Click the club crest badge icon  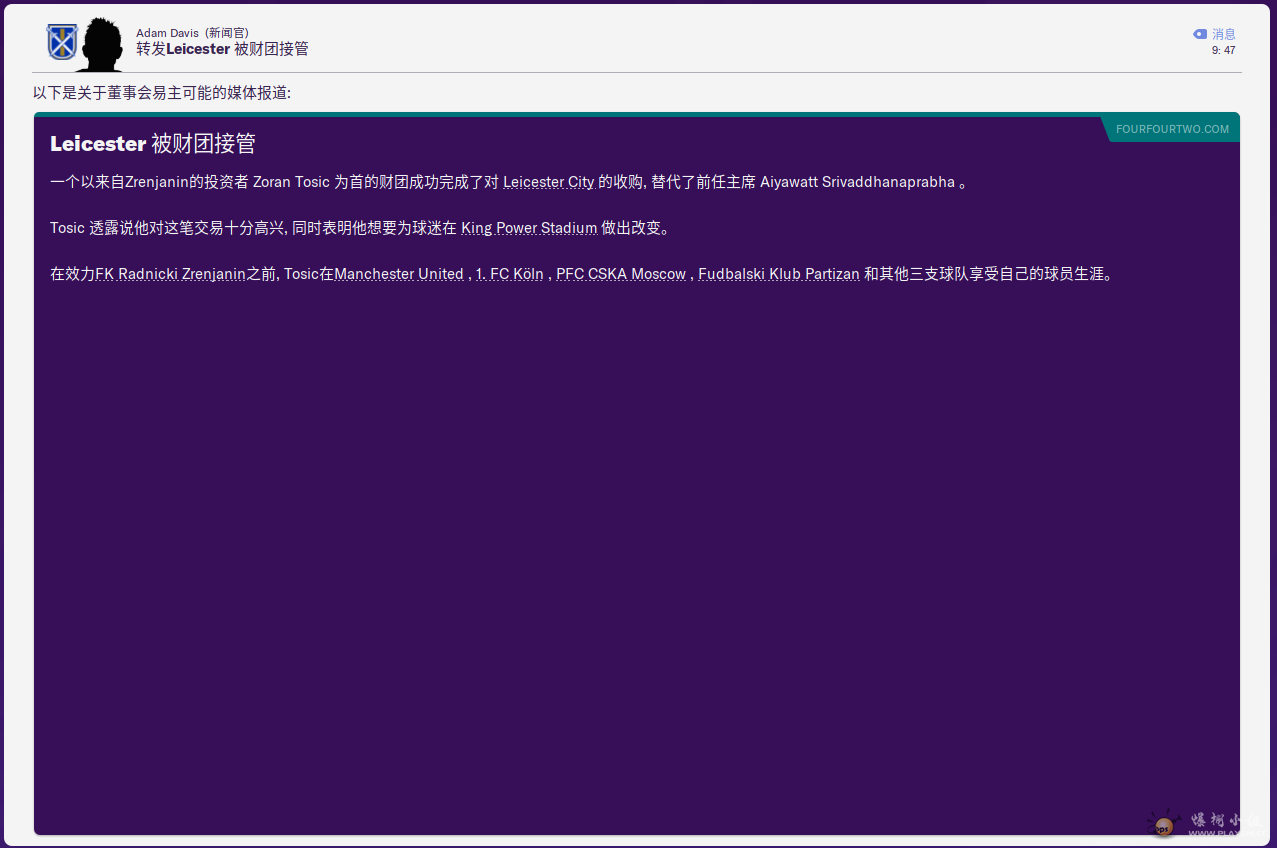[62, 42]
